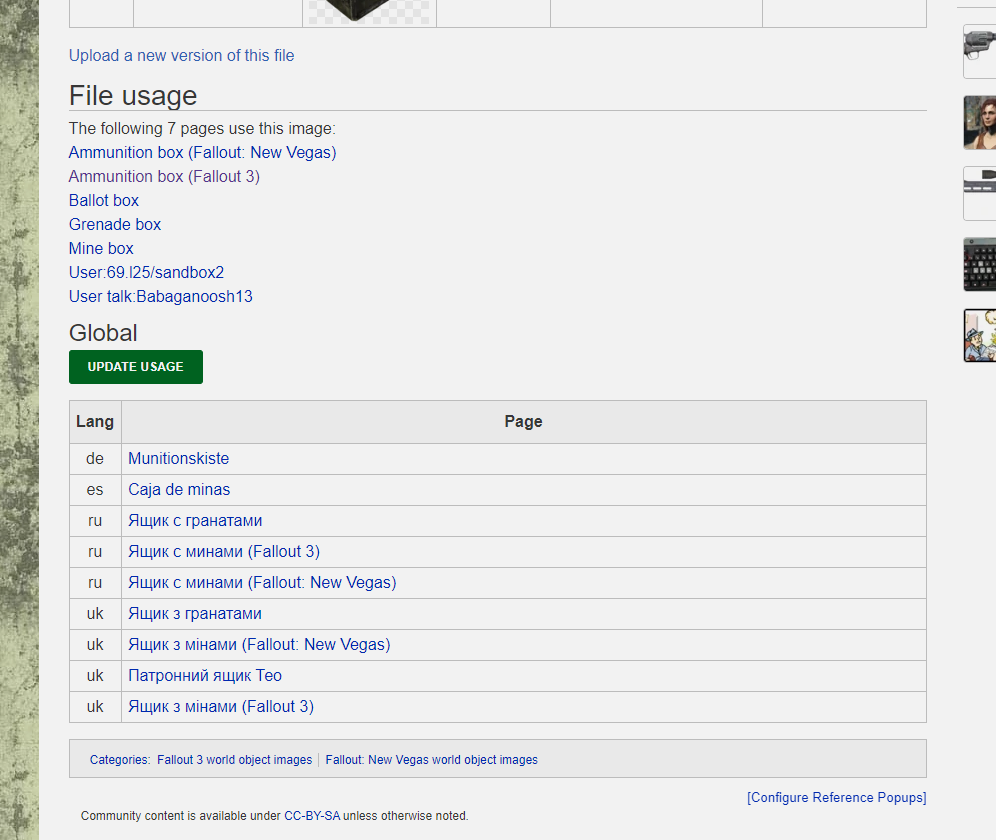This screenshot has width=996, height=840.
Task: Open Grenade box page link
Action: click(115, 225)
